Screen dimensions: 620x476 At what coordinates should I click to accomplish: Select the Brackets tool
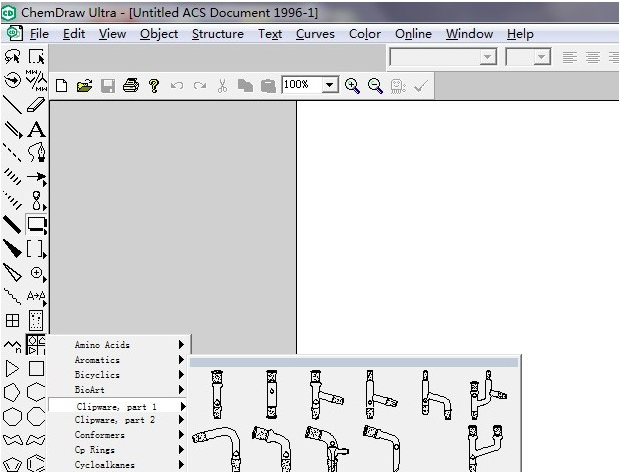[36, 249]
